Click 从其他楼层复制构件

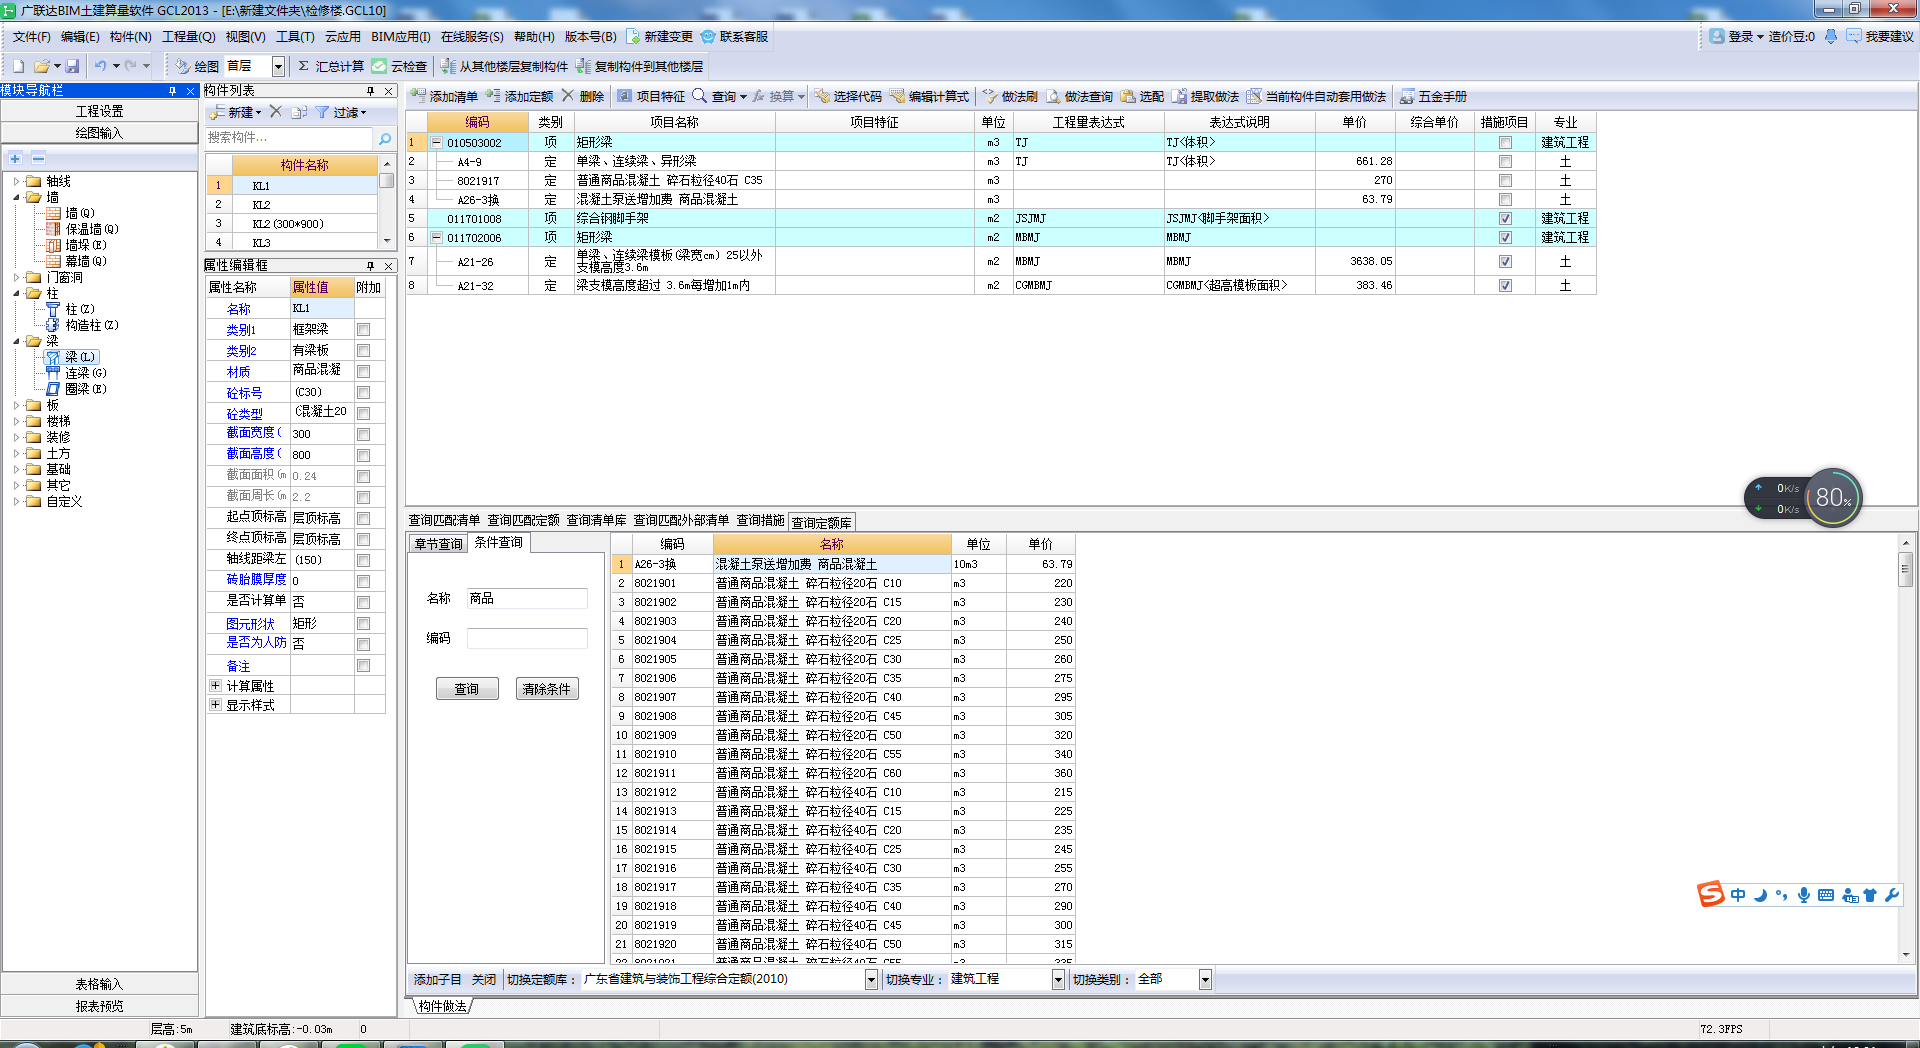(x=504, y=66)
